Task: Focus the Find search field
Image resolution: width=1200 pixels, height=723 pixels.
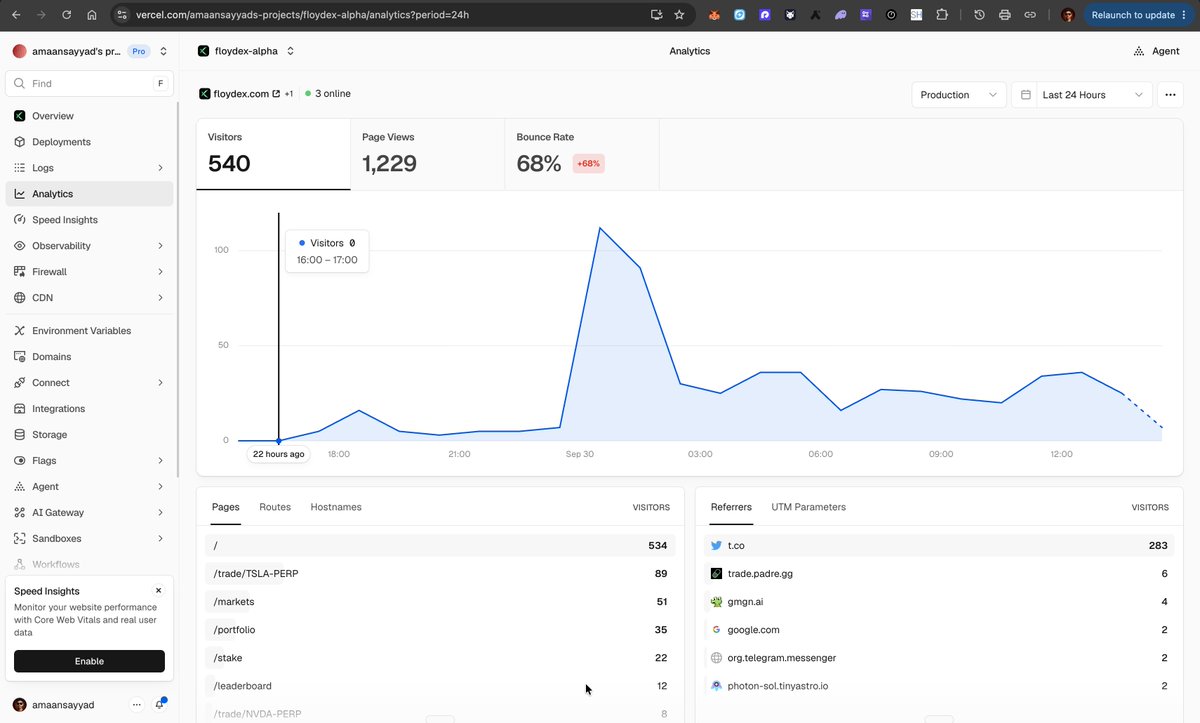Action: (x=89, y=84)
